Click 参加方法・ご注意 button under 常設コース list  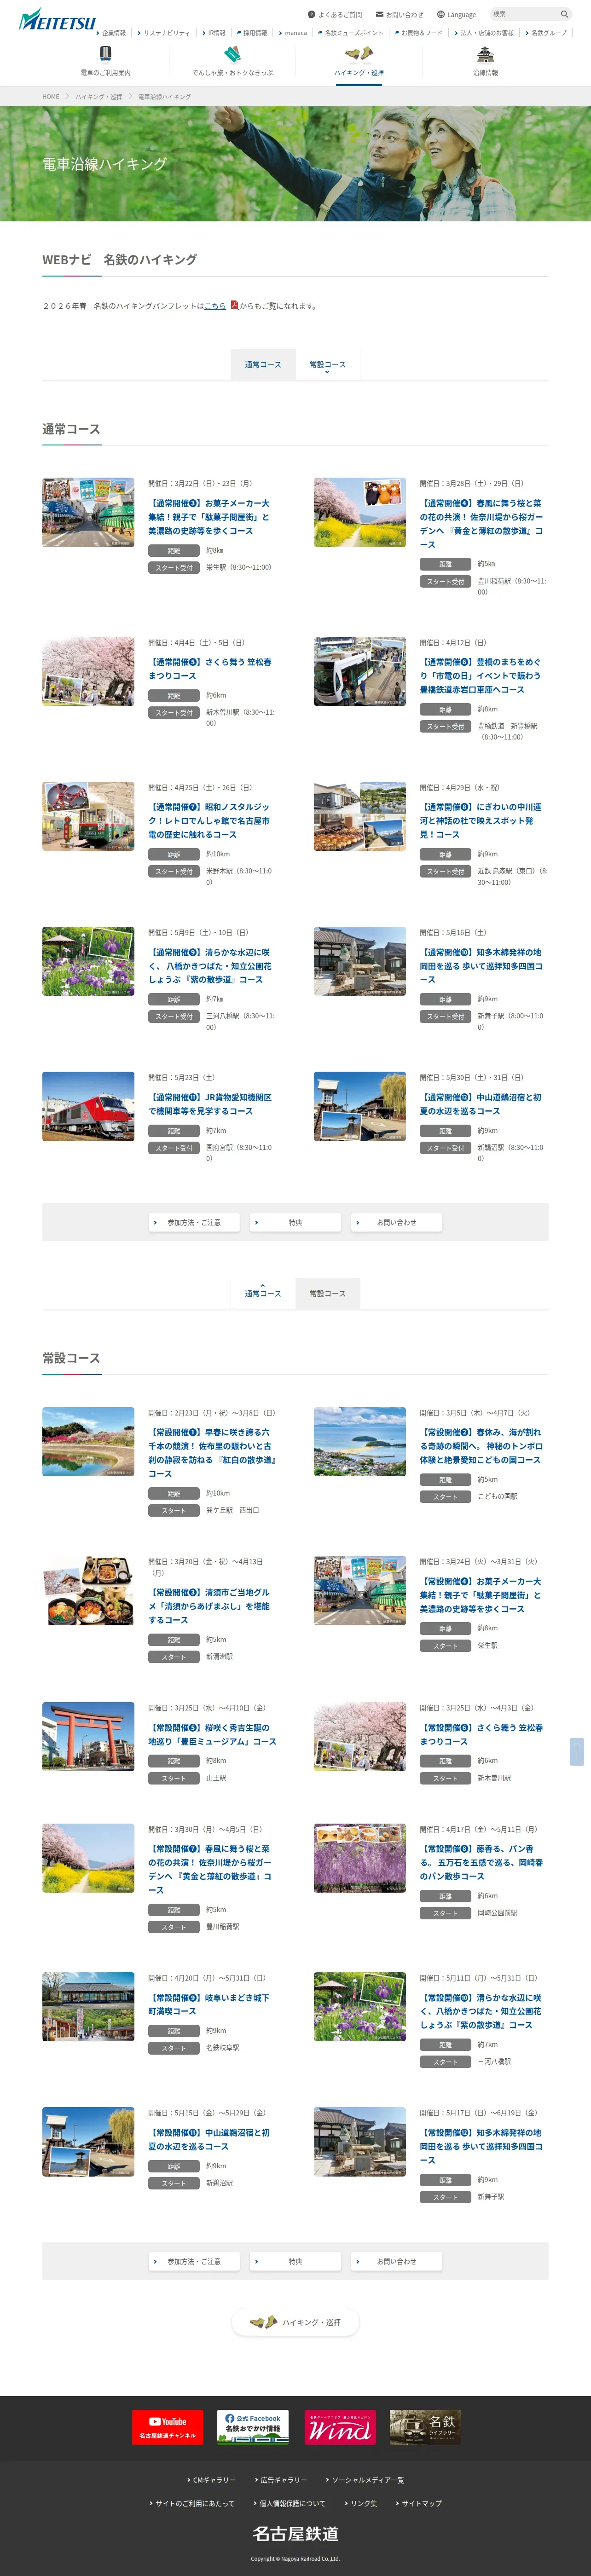[x=194, y=2261]
